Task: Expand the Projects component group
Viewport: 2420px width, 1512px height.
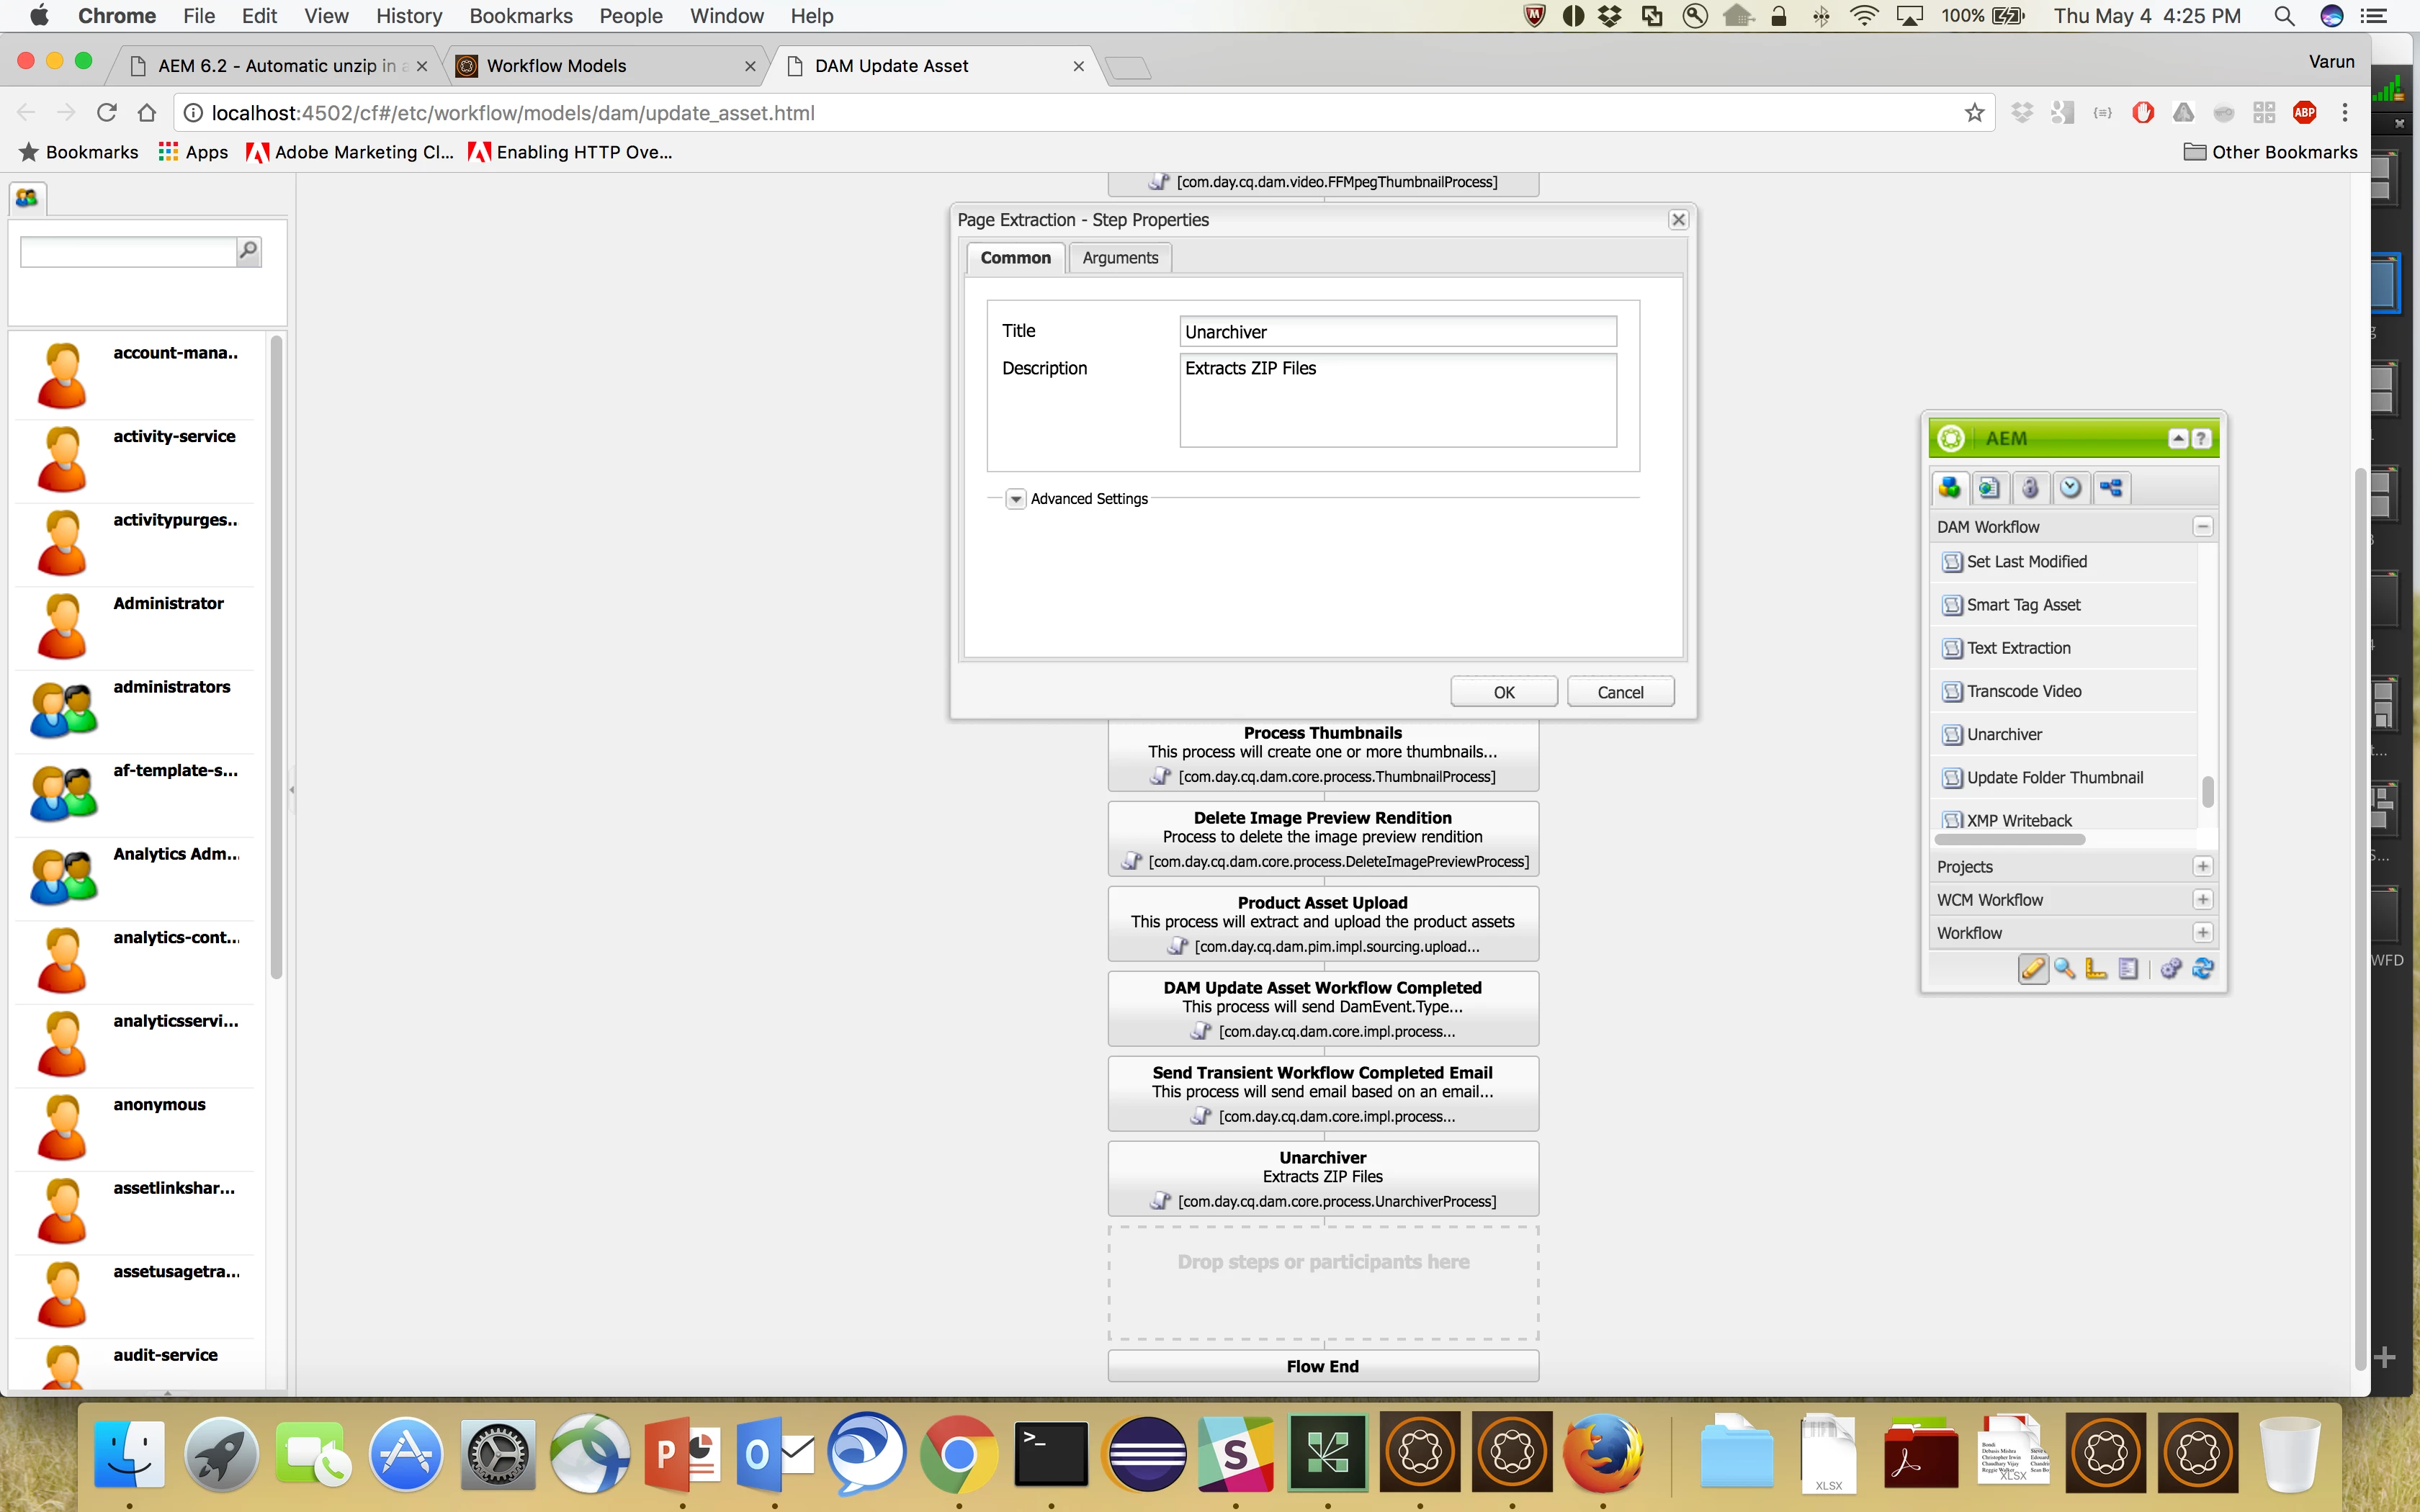Action: pos(2202,867)
